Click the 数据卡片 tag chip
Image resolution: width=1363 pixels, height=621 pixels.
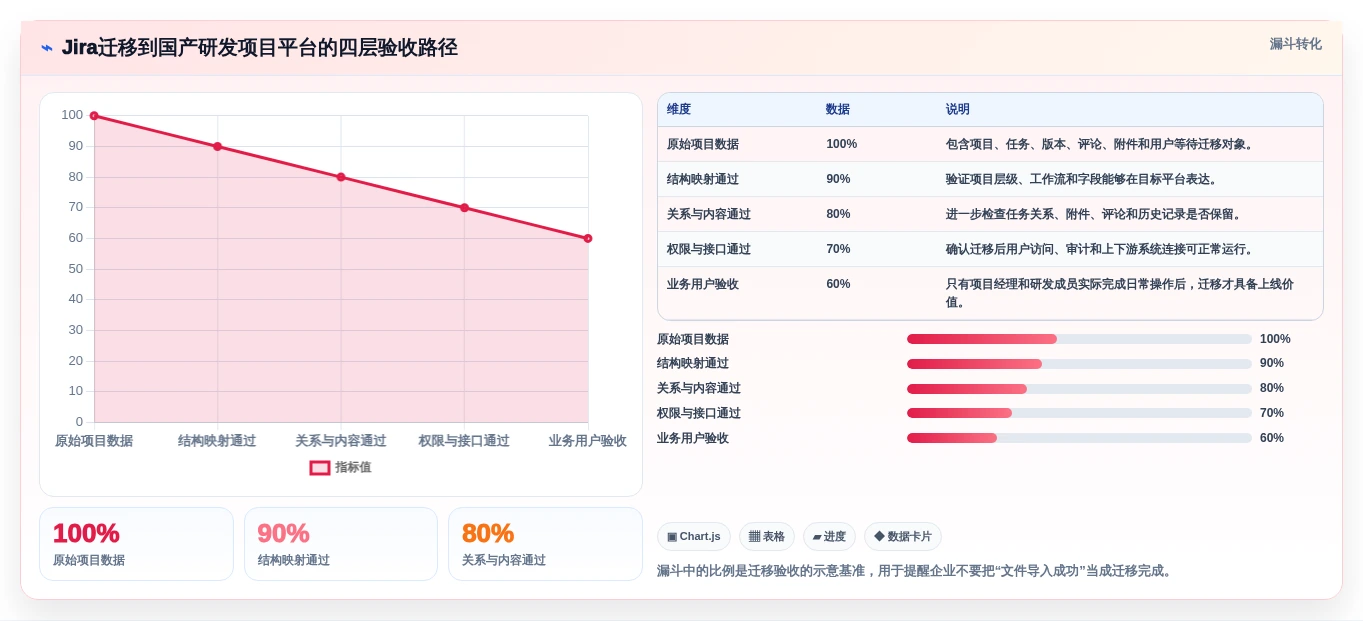click(903, 537)
